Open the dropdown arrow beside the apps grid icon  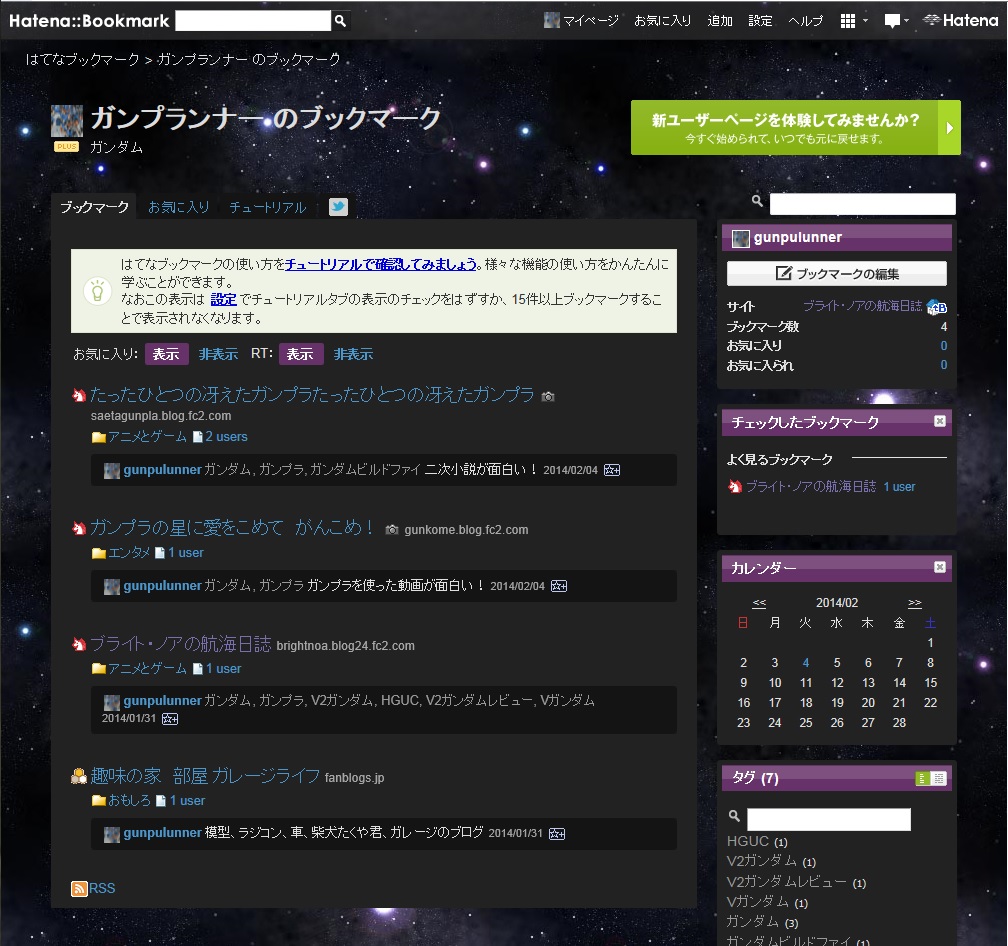(864, 20)
